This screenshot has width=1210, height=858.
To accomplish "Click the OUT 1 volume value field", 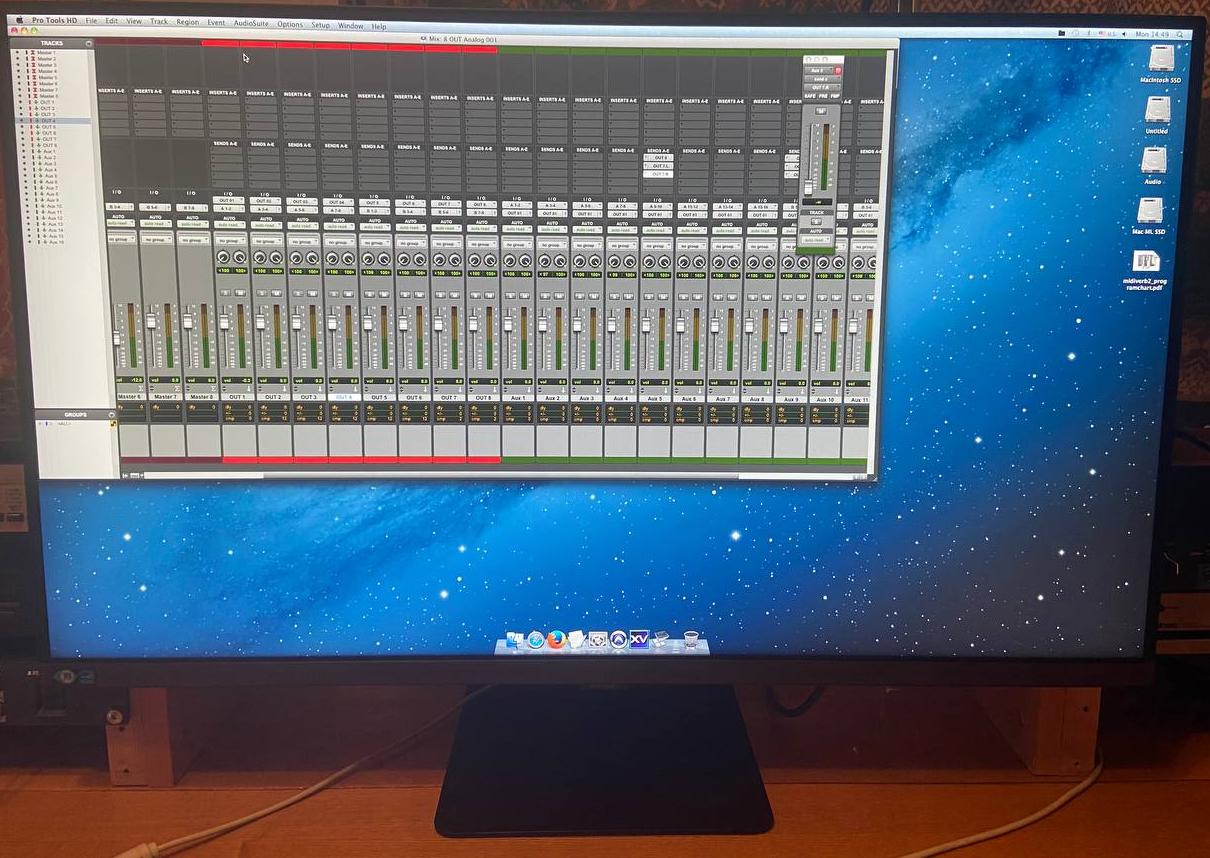I will tap(237, 381).
